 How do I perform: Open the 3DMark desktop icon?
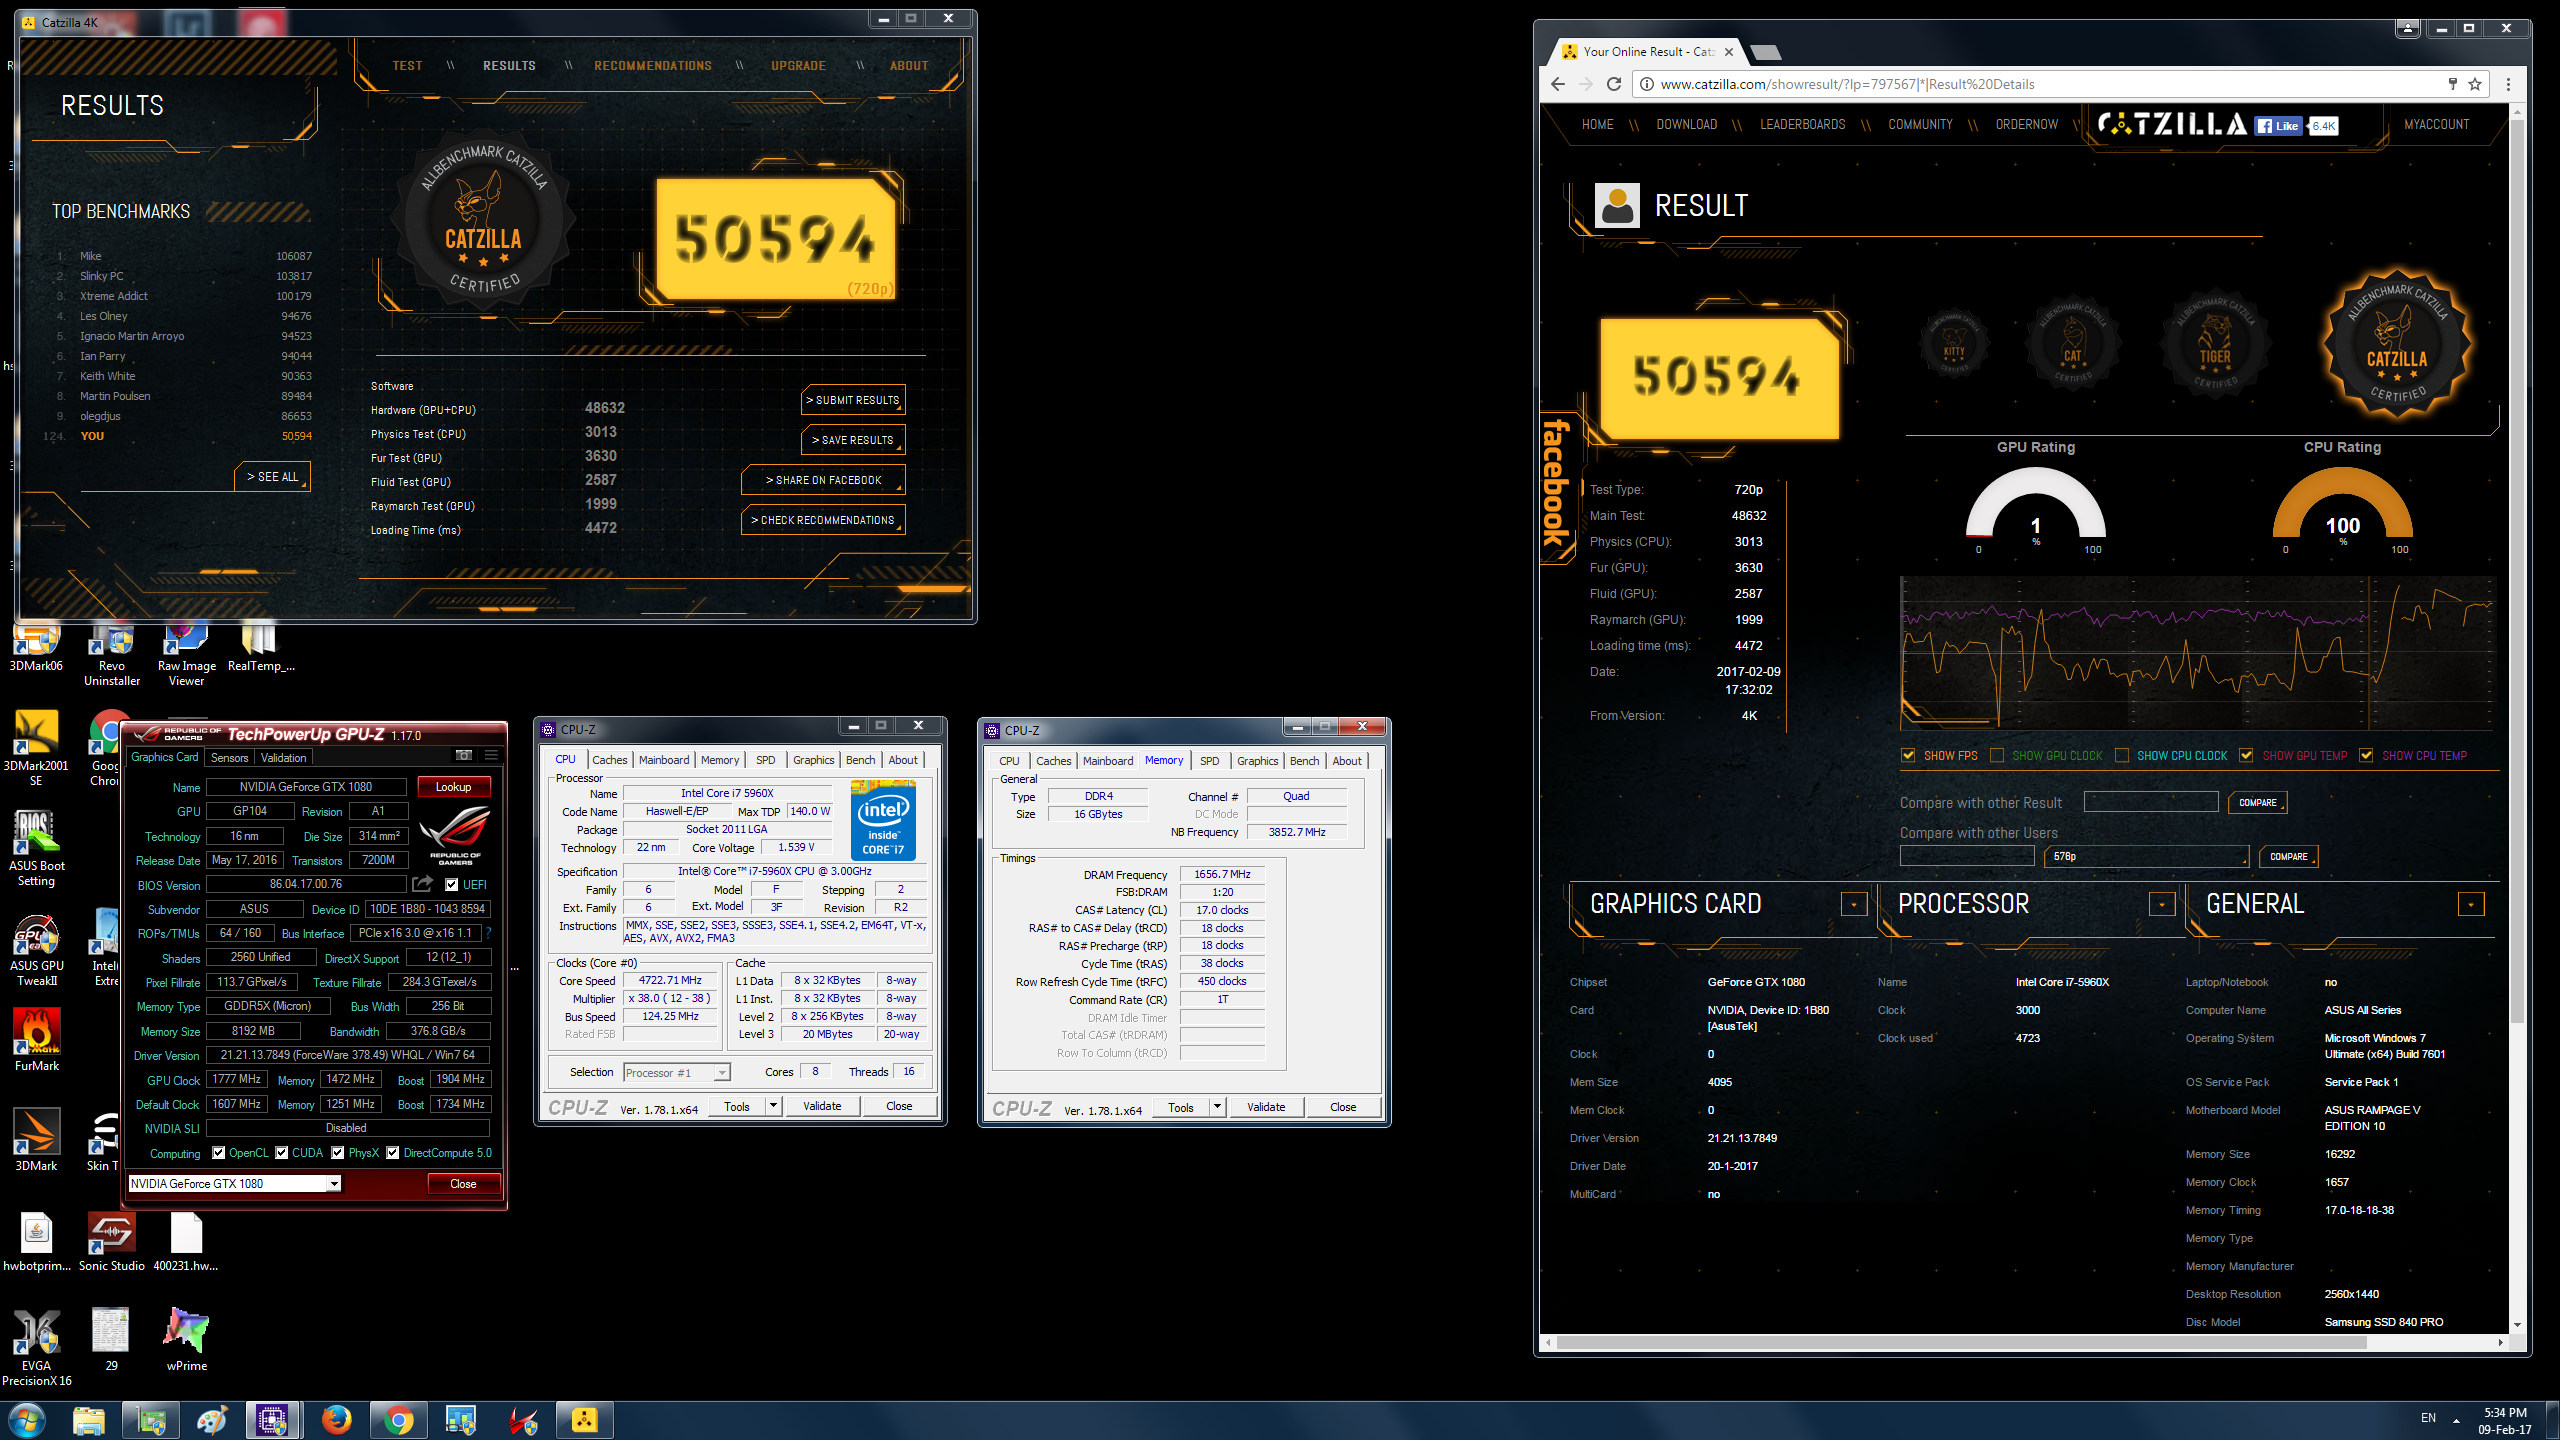pyautogui.click(x=36, y=1139)
